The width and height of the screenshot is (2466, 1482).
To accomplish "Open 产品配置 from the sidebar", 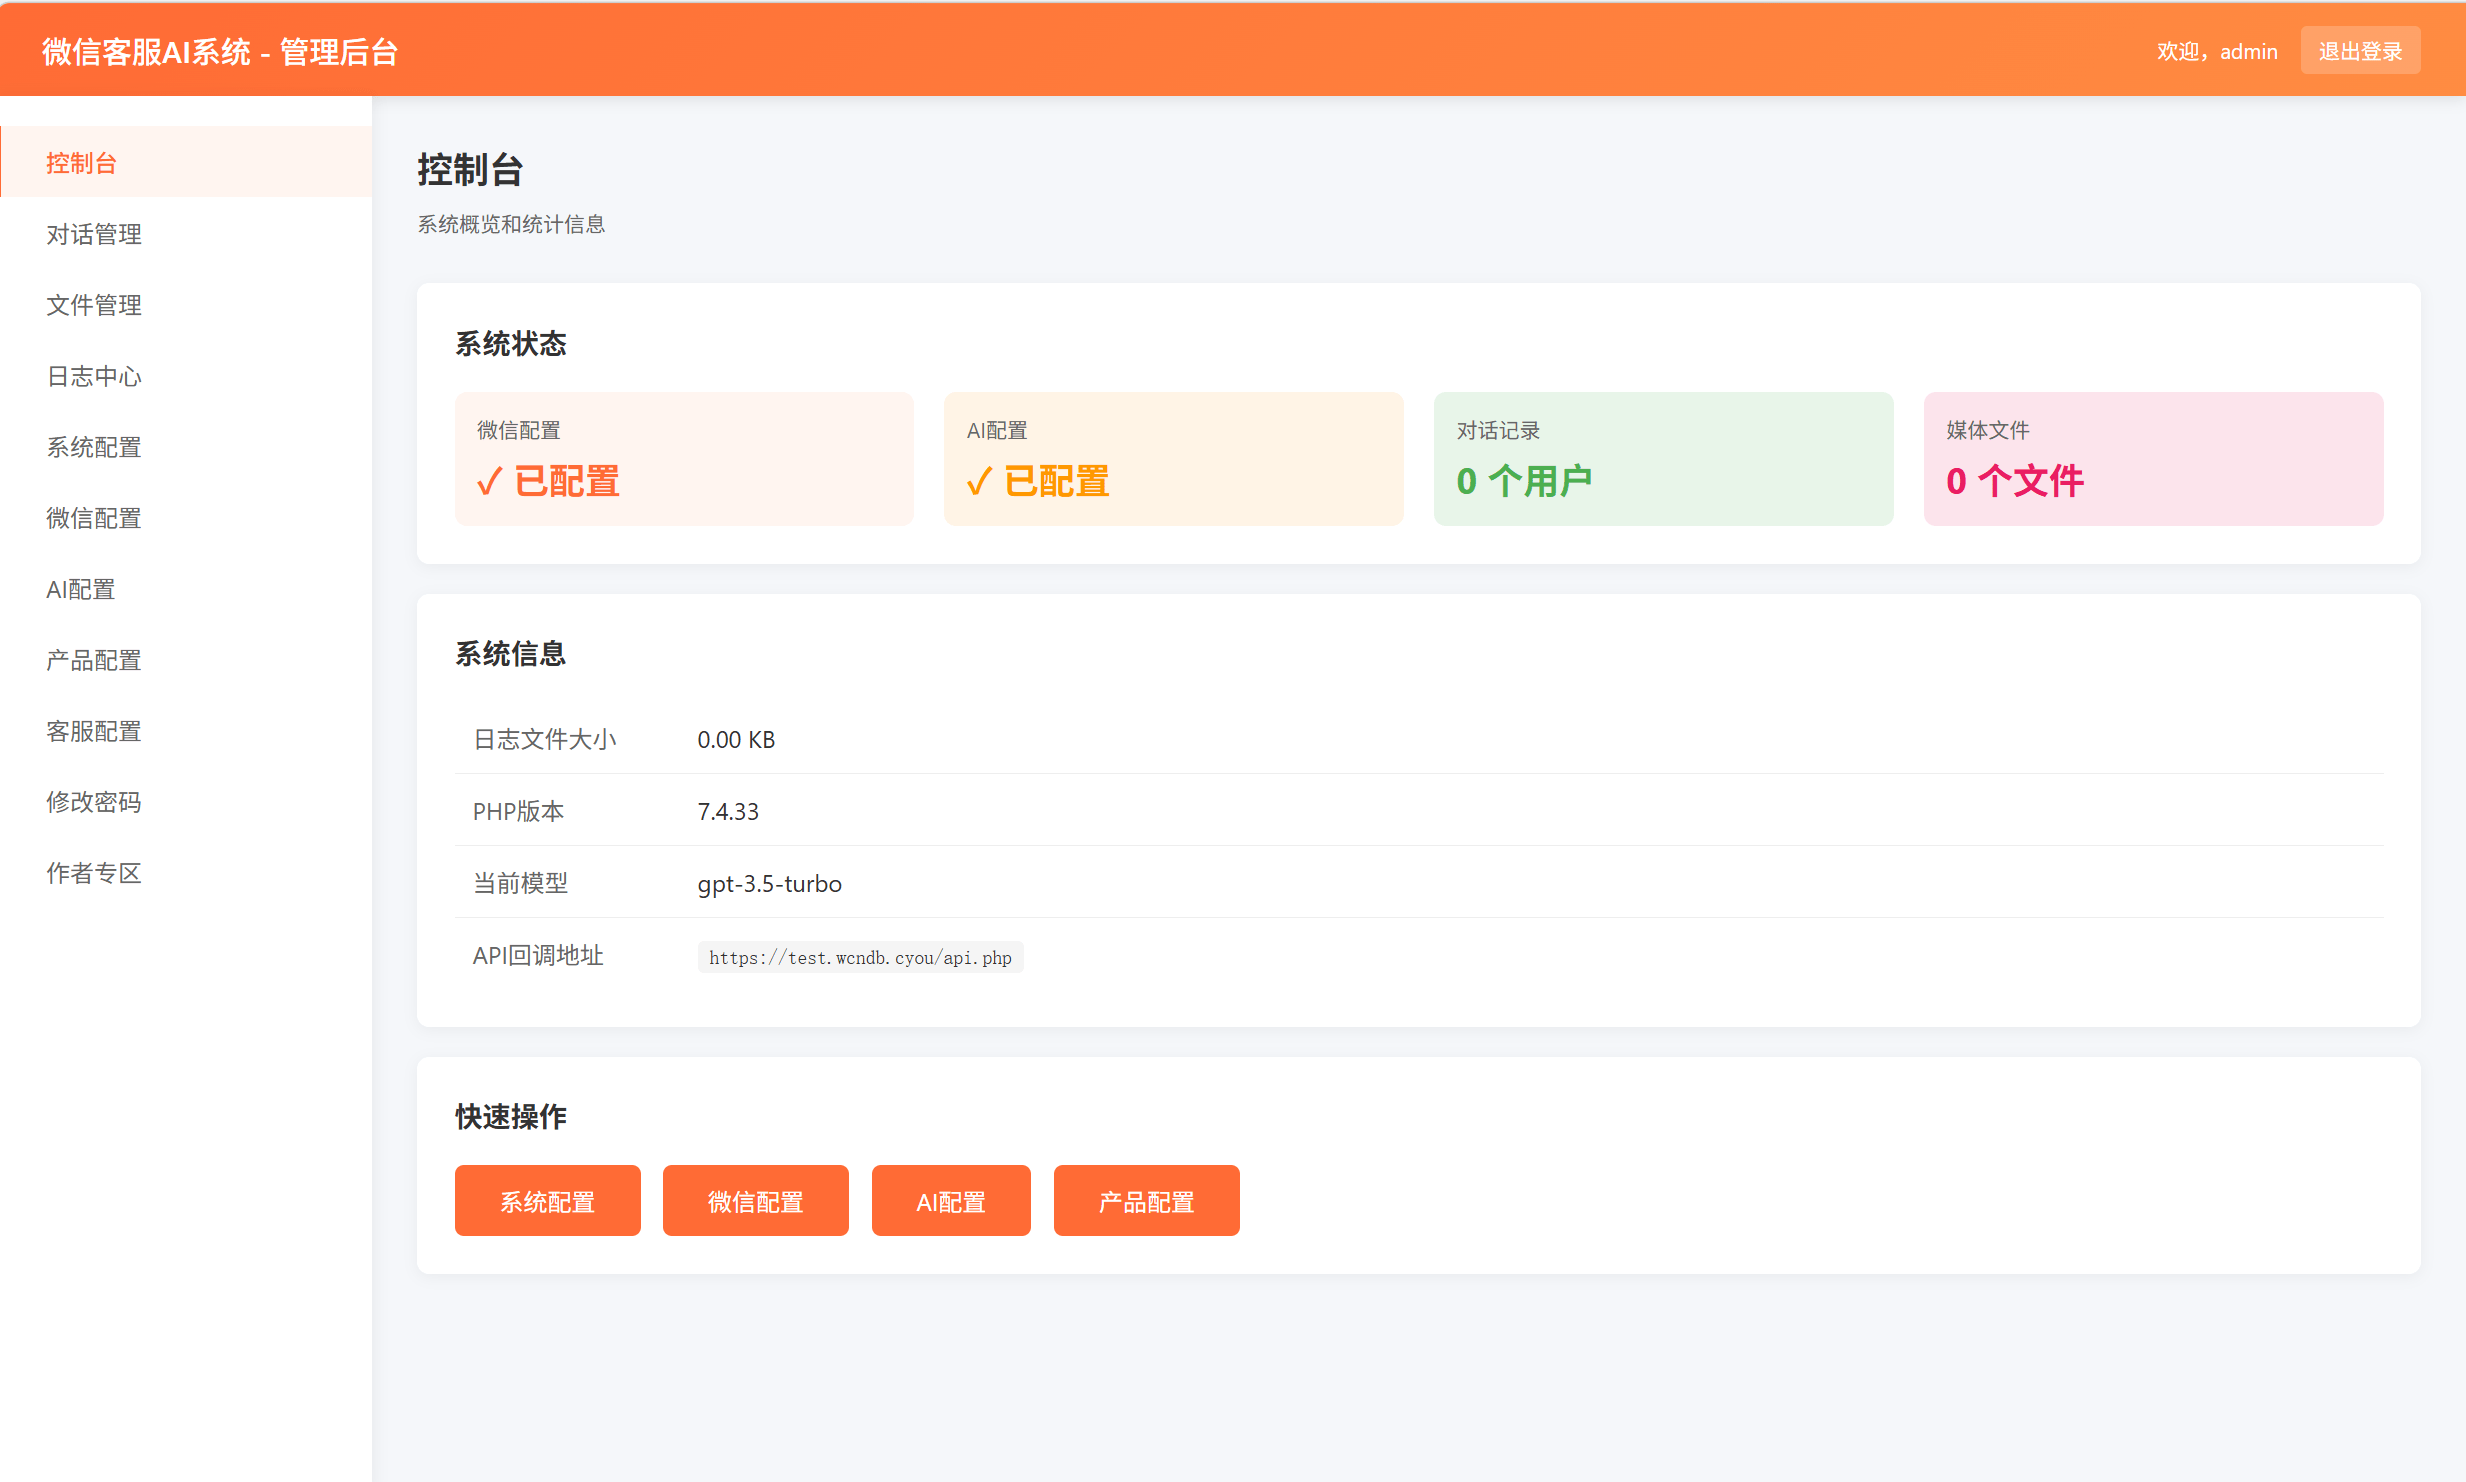I will pos(93,659).
